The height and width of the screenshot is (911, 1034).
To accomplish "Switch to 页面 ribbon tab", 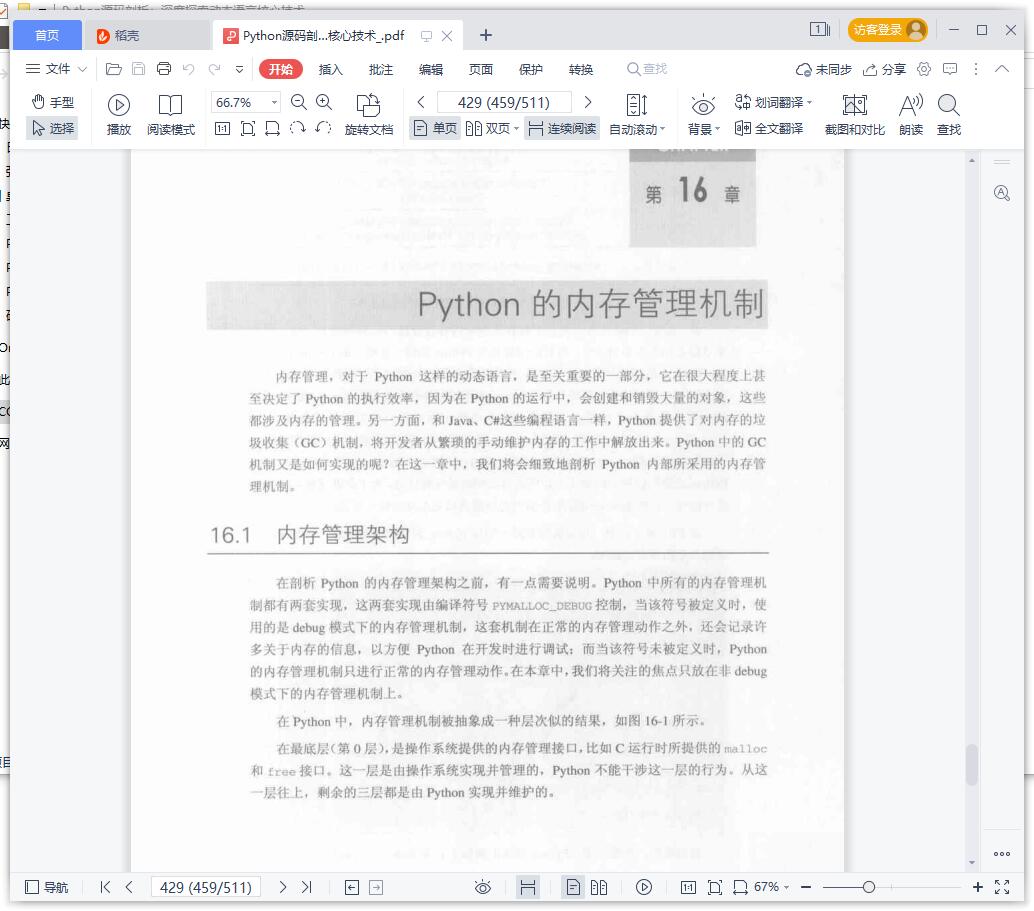I will coord(481,69).
